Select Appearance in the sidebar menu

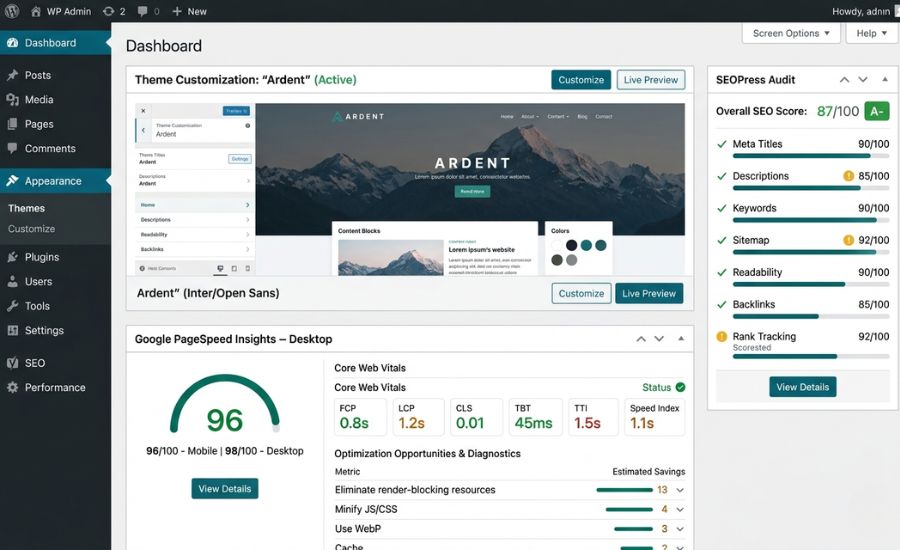click(56, 181)
